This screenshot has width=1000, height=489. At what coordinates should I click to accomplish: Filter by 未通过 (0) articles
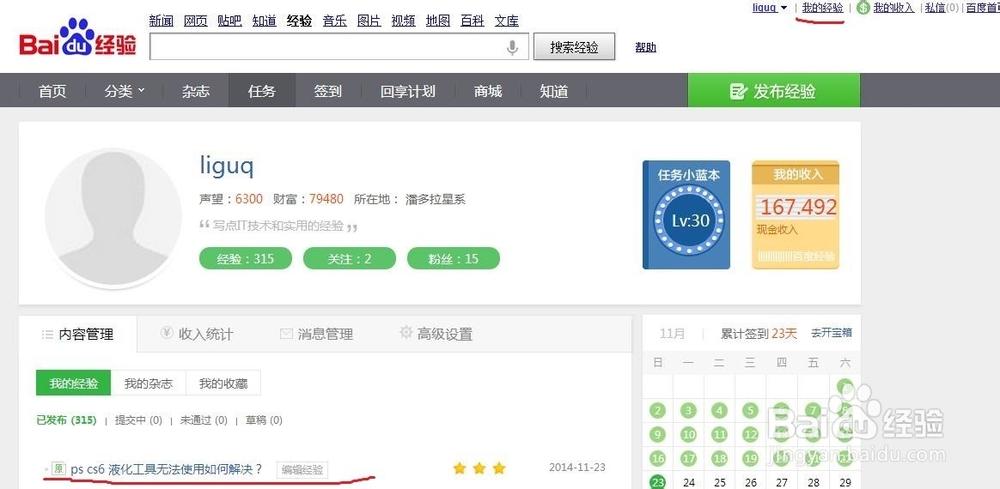pos(204,420)
